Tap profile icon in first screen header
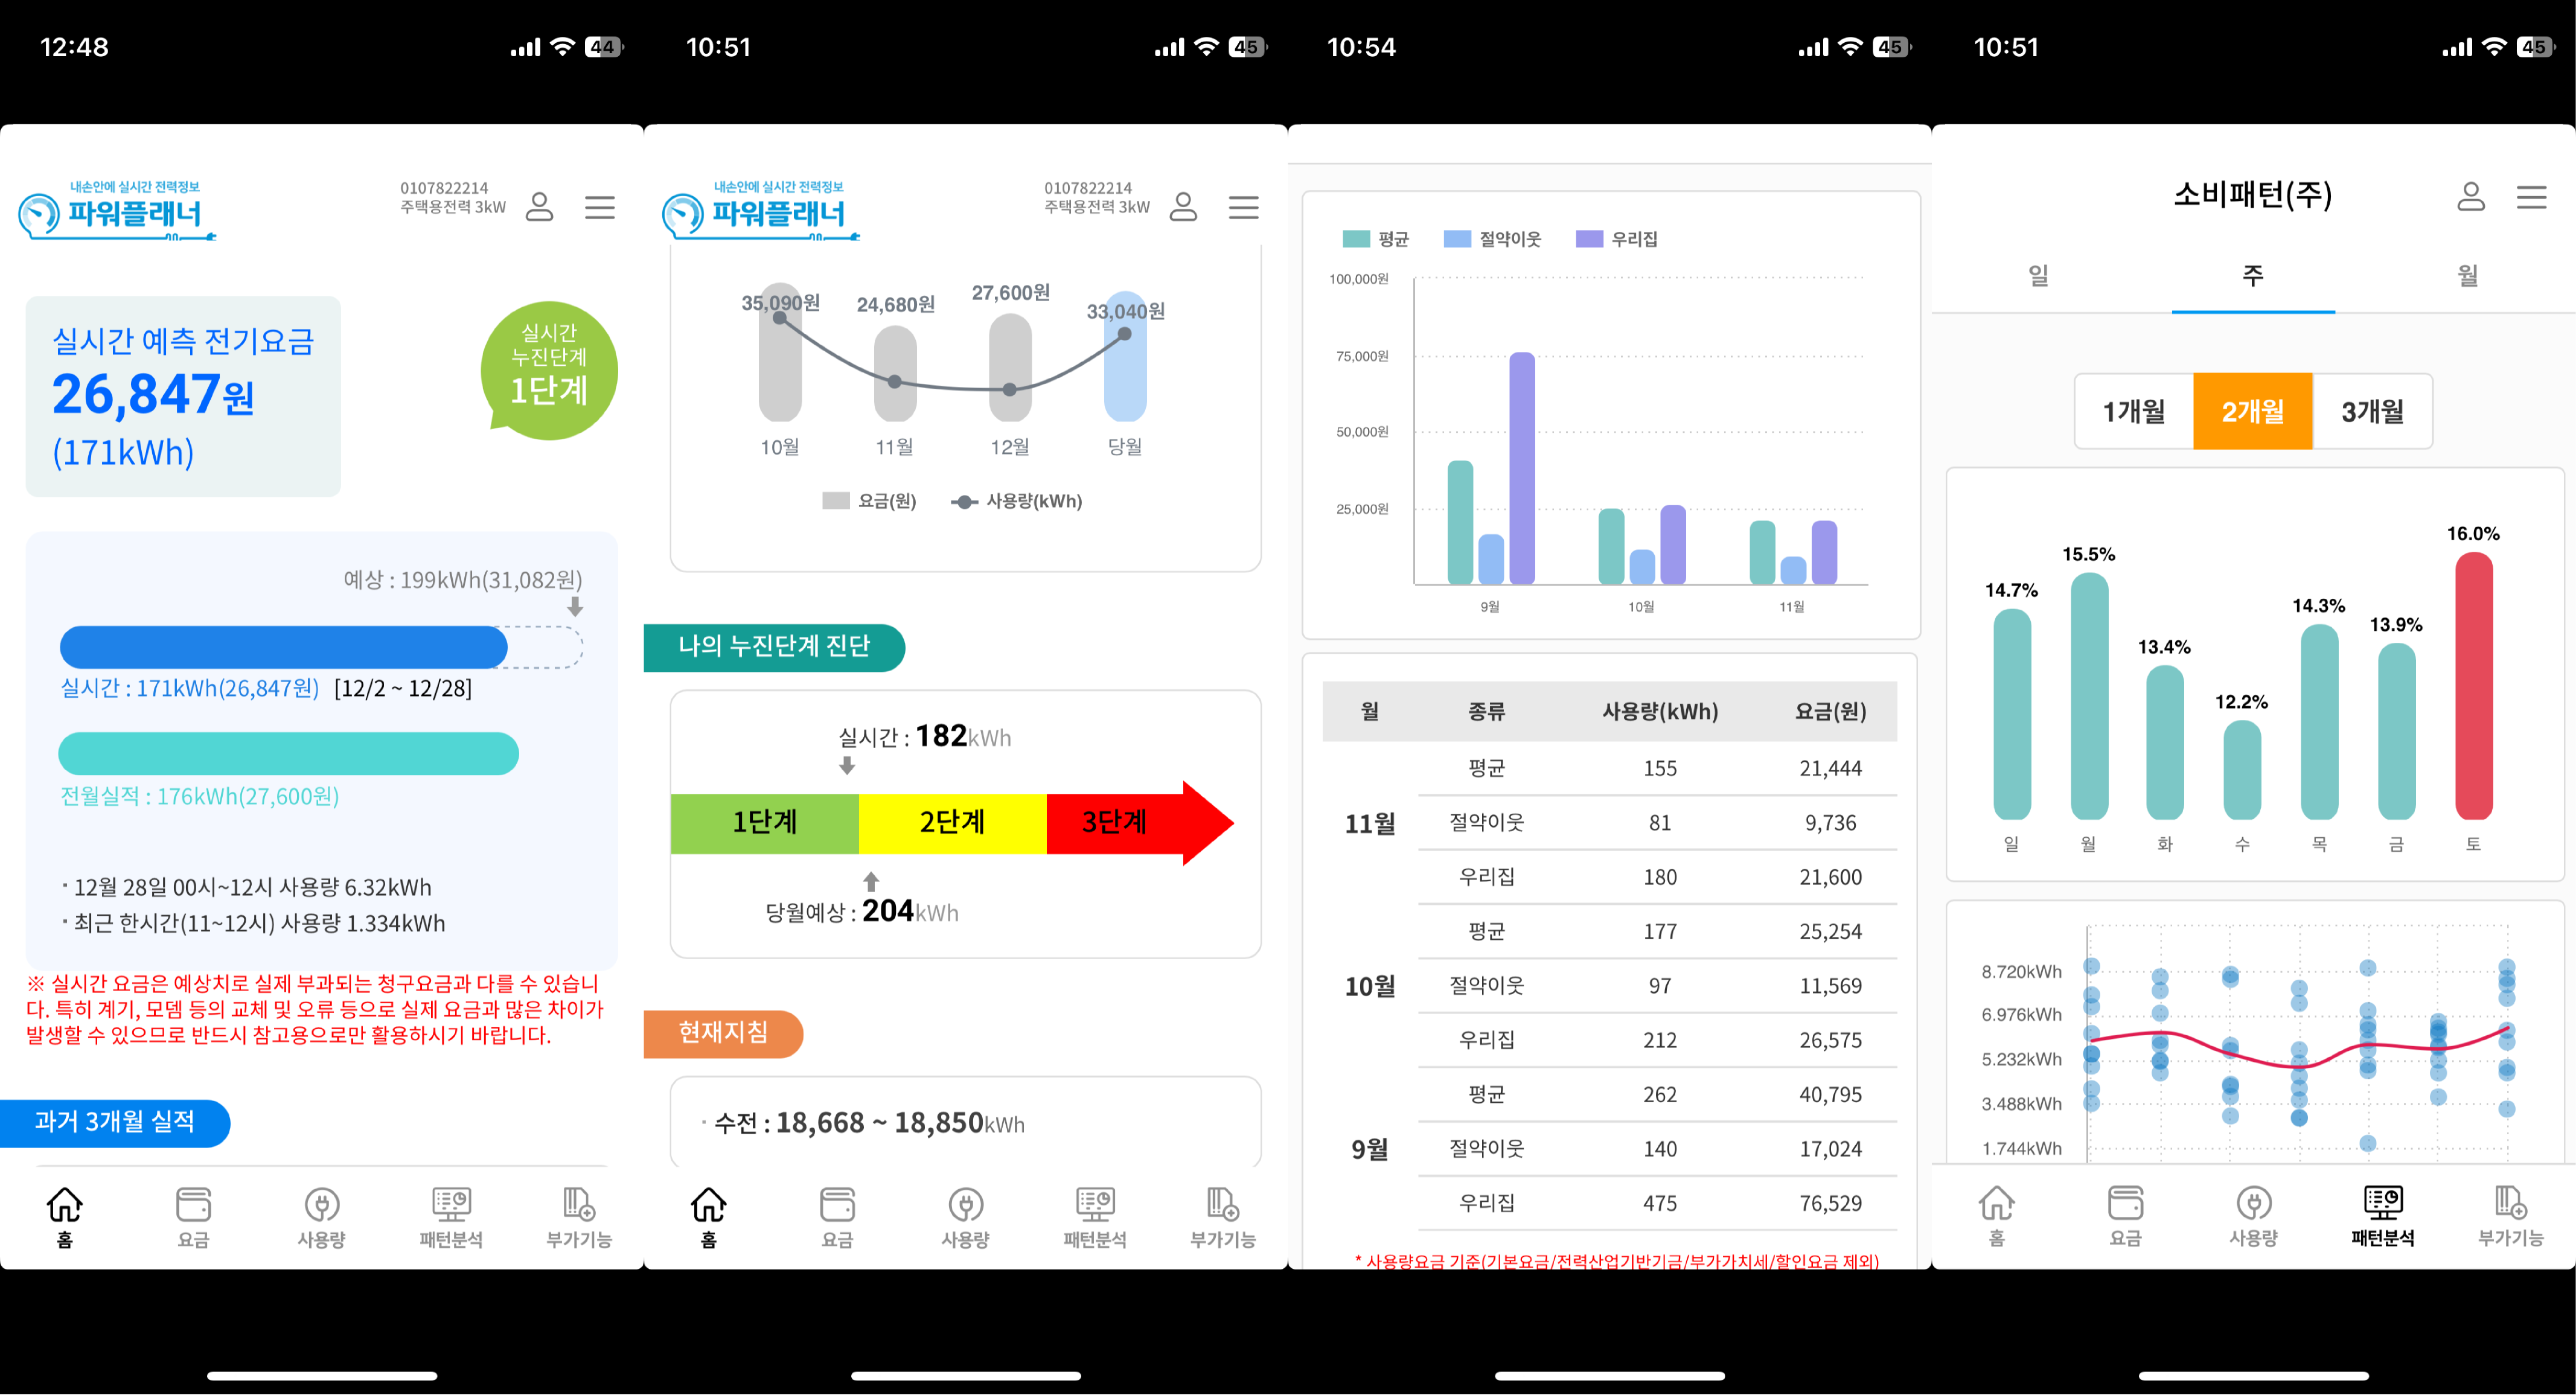Viewport: 2576px width, 1395px height. pos(540,207)
